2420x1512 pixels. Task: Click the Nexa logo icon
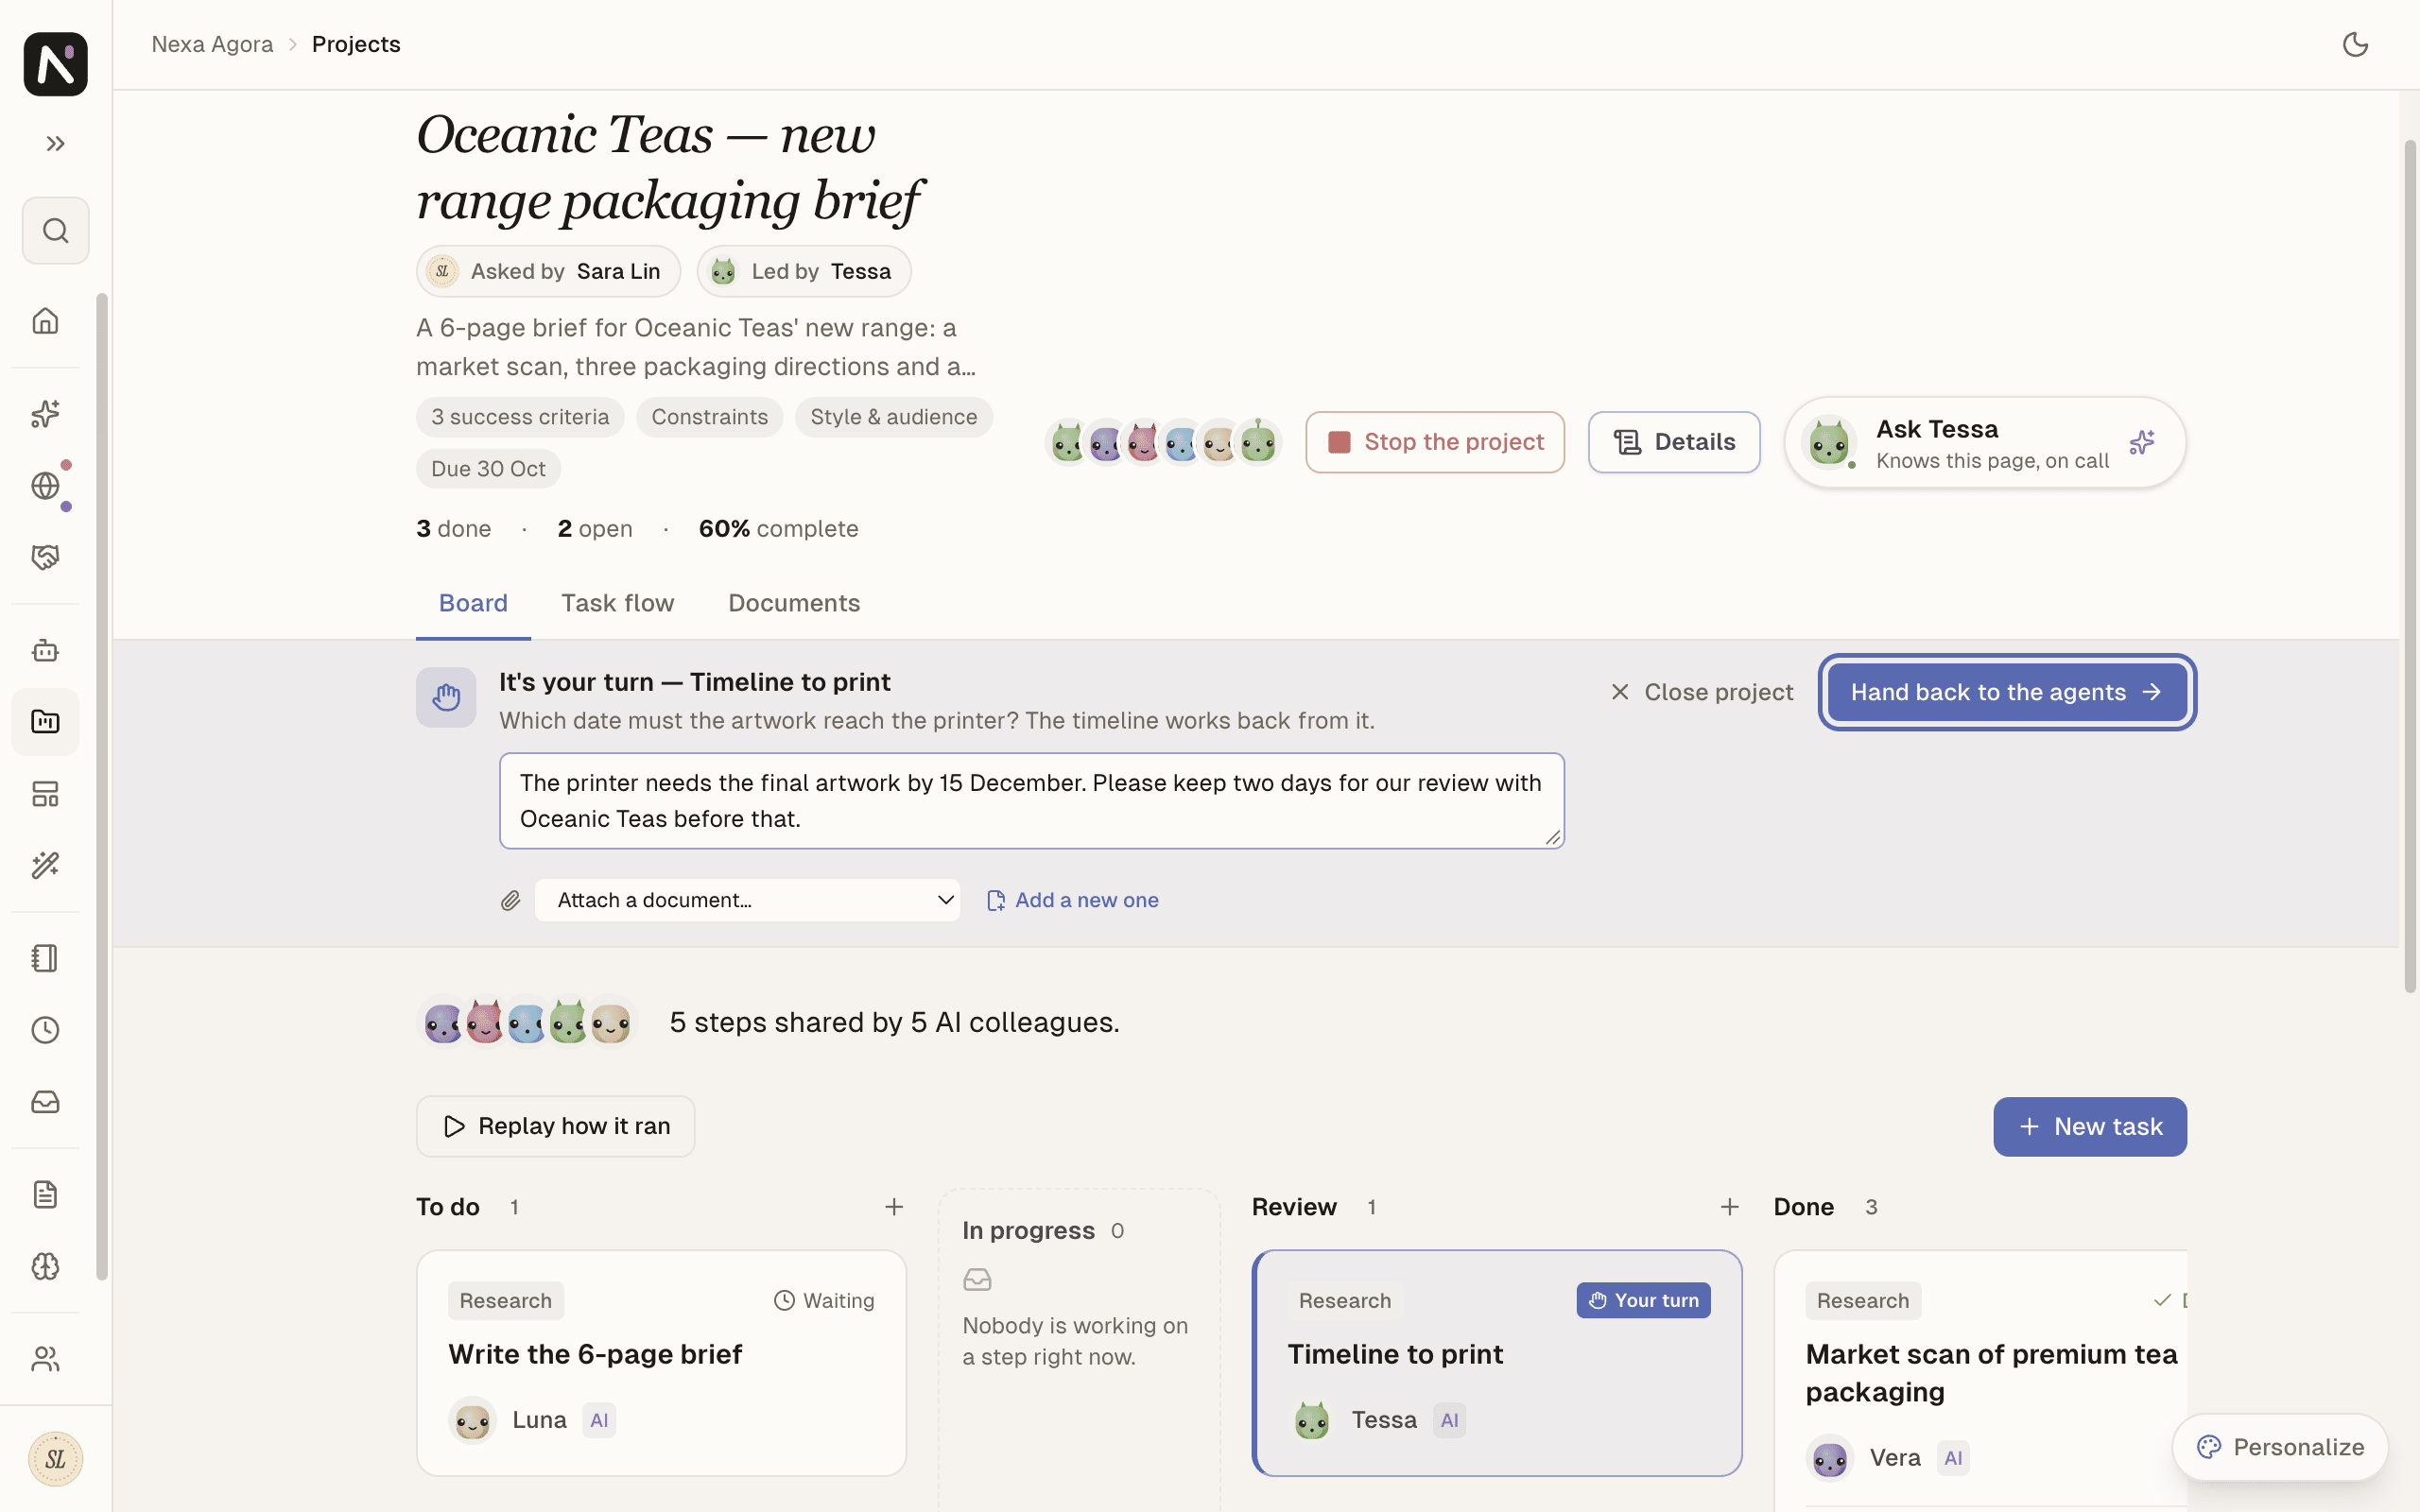(55, 64)
